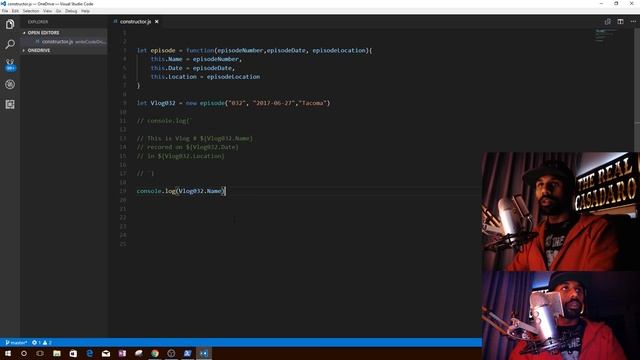Open the View menu
The image size is (640, 360).
pyautogui.click(x=47, y=11)
